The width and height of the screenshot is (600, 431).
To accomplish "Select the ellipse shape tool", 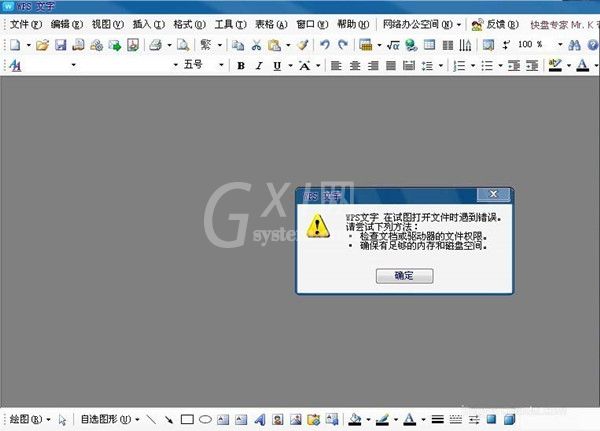I will [x=205, y=420].
